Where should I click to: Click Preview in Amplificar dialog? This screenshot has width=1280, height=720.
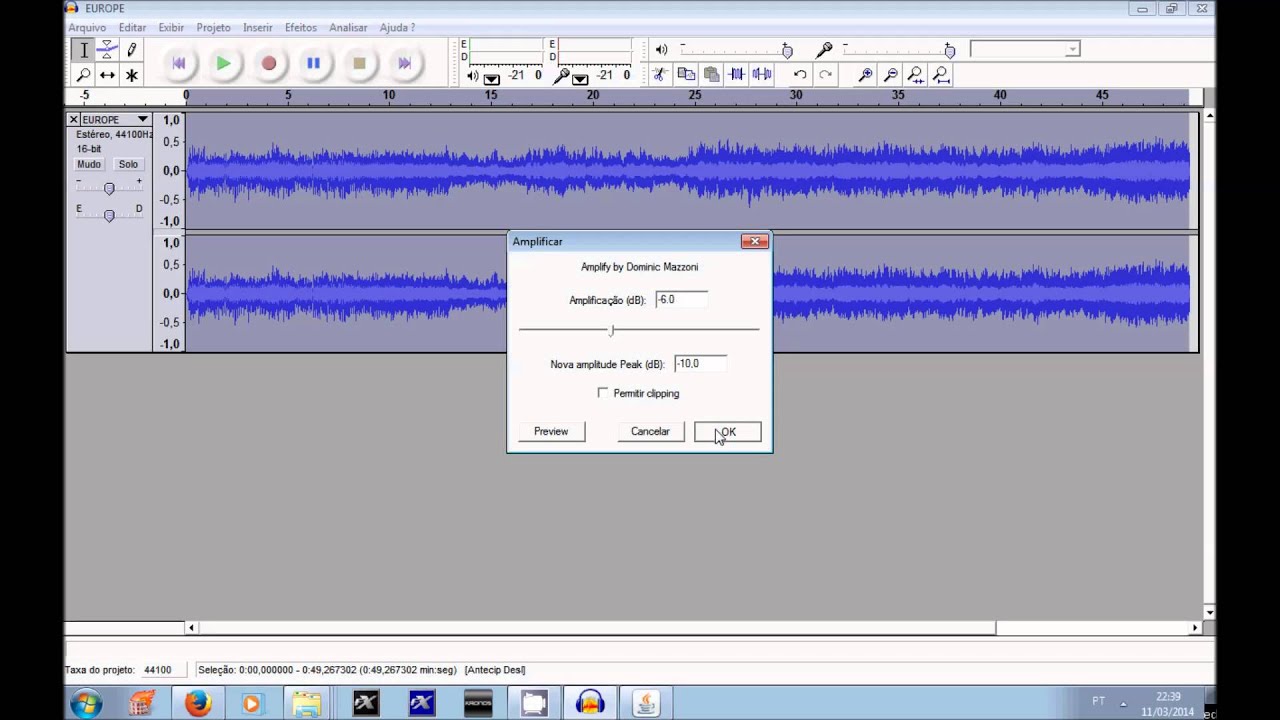click(551, 431)
